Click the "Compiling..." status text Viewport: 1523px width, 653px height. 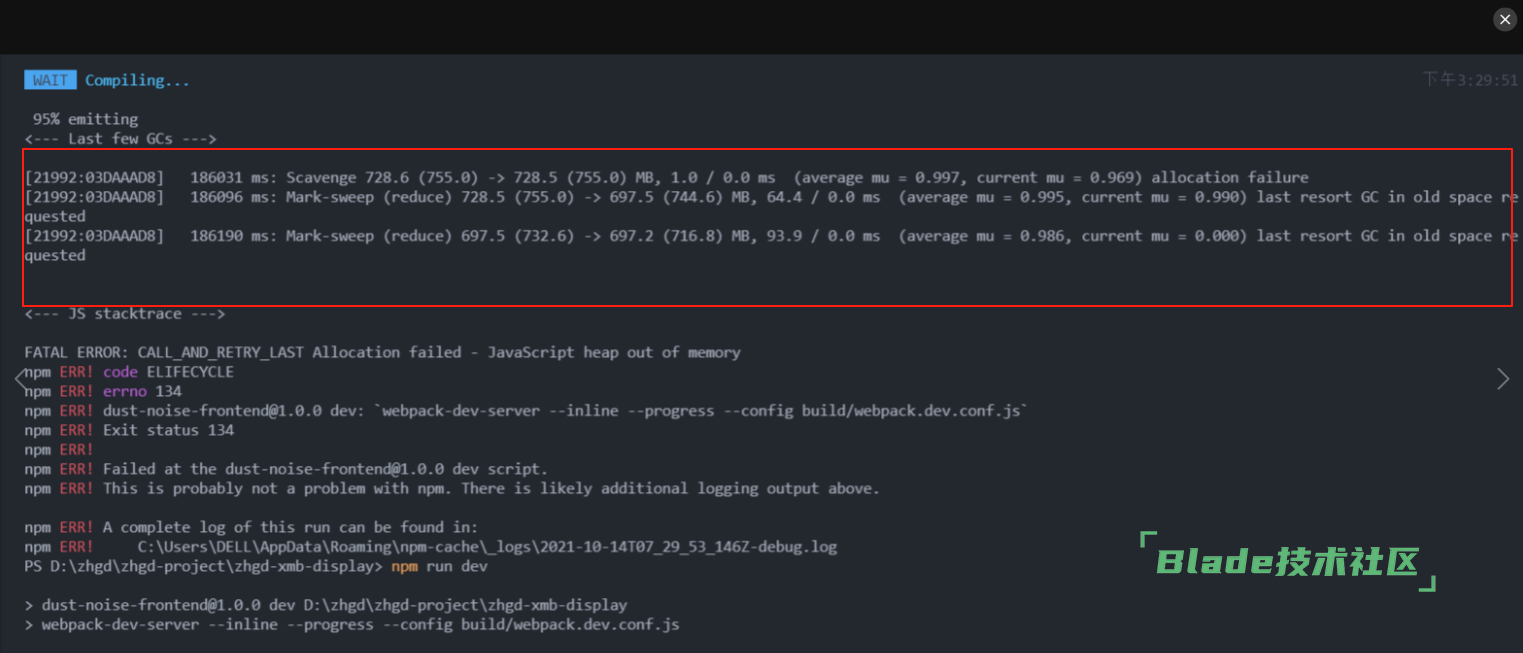pos(137,80)
